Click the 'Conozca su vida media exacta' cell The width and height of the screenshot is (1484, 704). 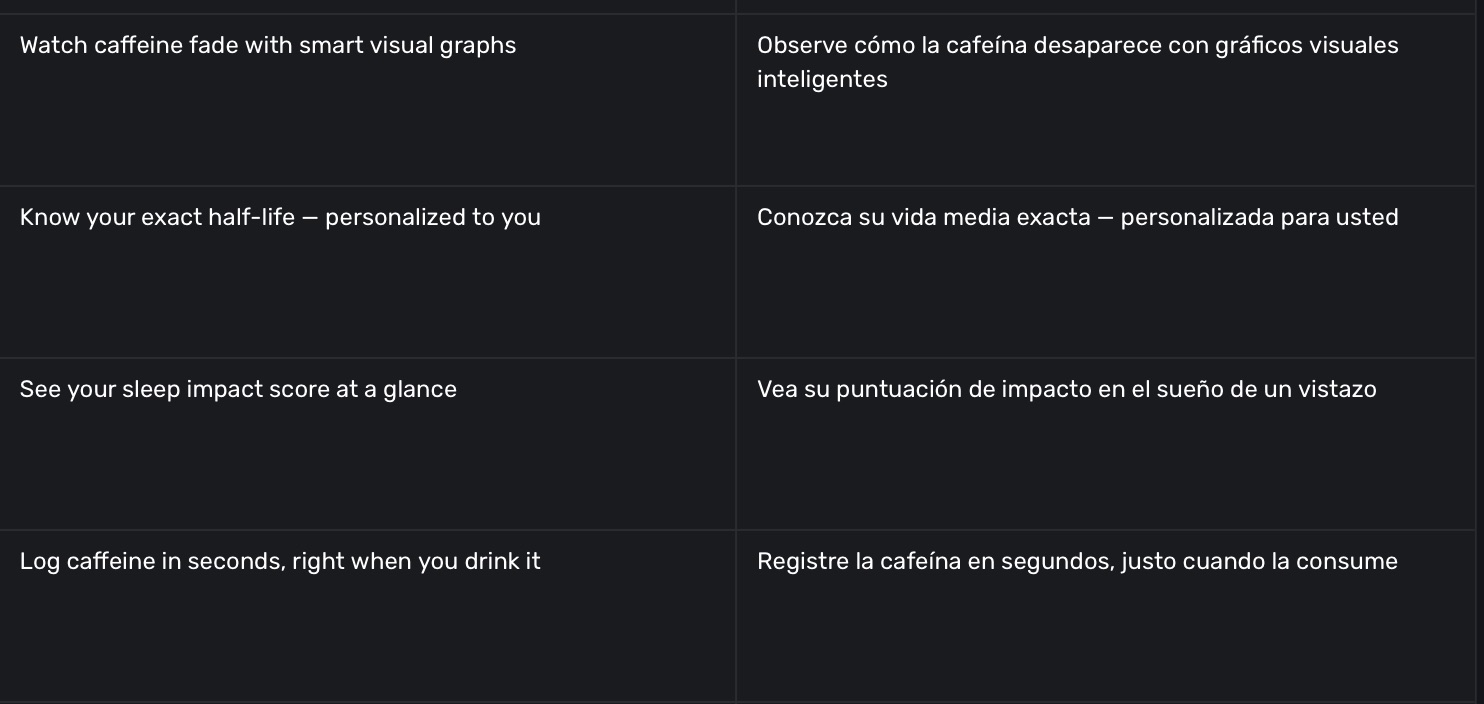(1077, 218)
